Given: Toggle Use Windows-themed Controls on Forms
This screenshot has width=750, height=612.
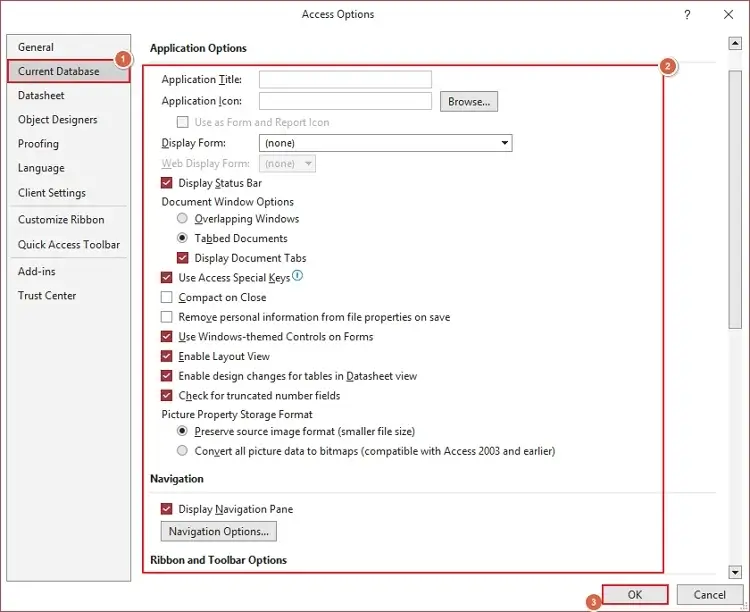Looking at the screenshot, I should point(166,336).
